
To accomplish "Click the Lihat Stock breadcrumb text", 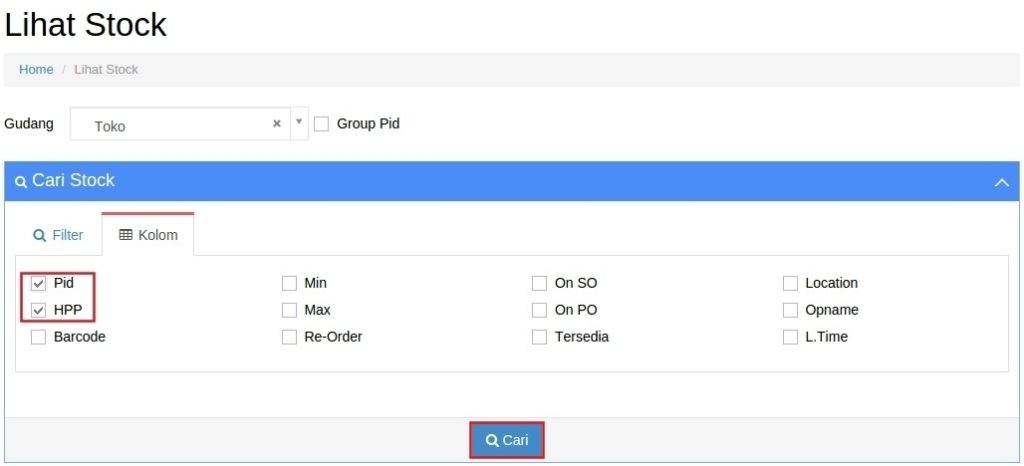I will (106, 69).
